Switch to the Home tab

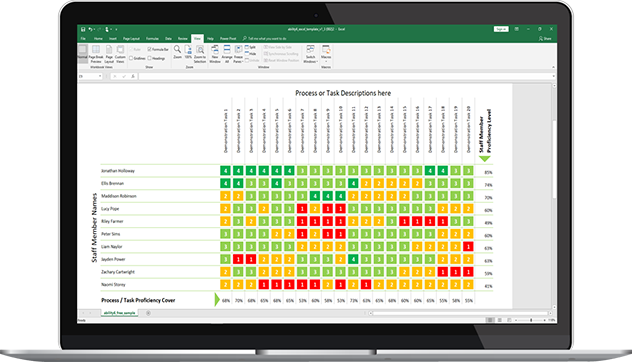coord(98,39)
